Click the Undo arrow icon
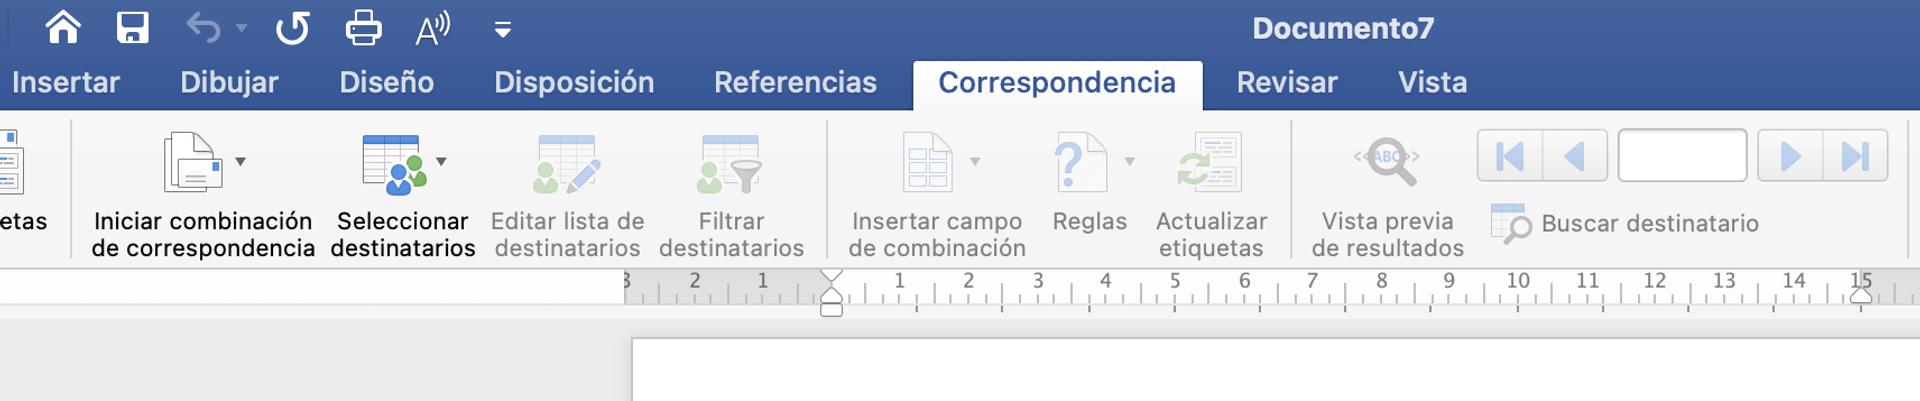The height and width of the screenshot is (401, 1920). click(203, 28)
